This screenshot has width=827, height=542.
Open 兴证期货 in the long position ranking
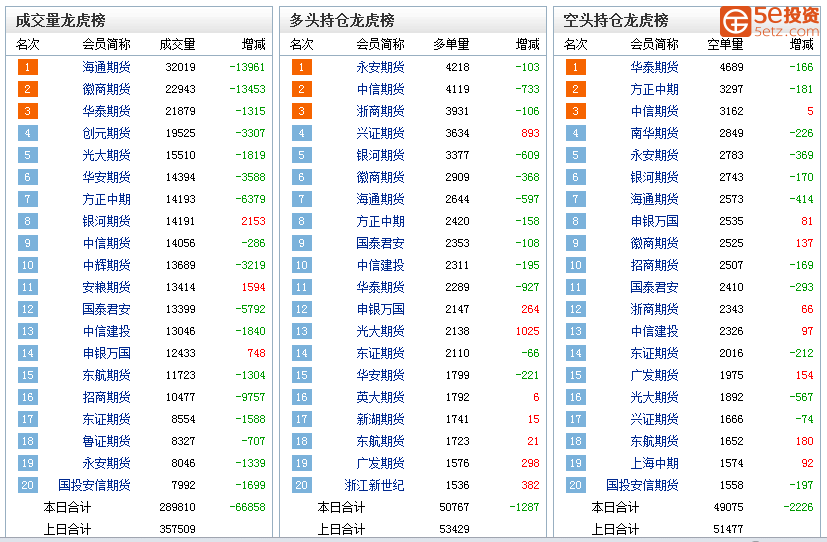coord(380,133)
